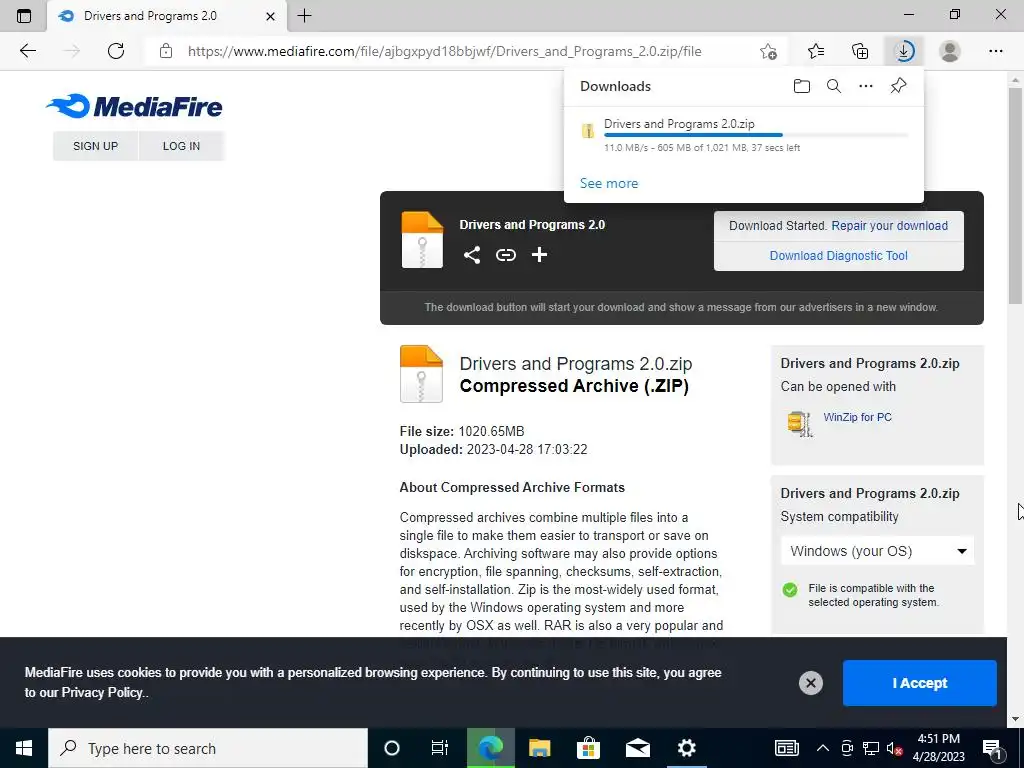Click the I Accept cookies button
1024x768 pixels.
point(920,683)
